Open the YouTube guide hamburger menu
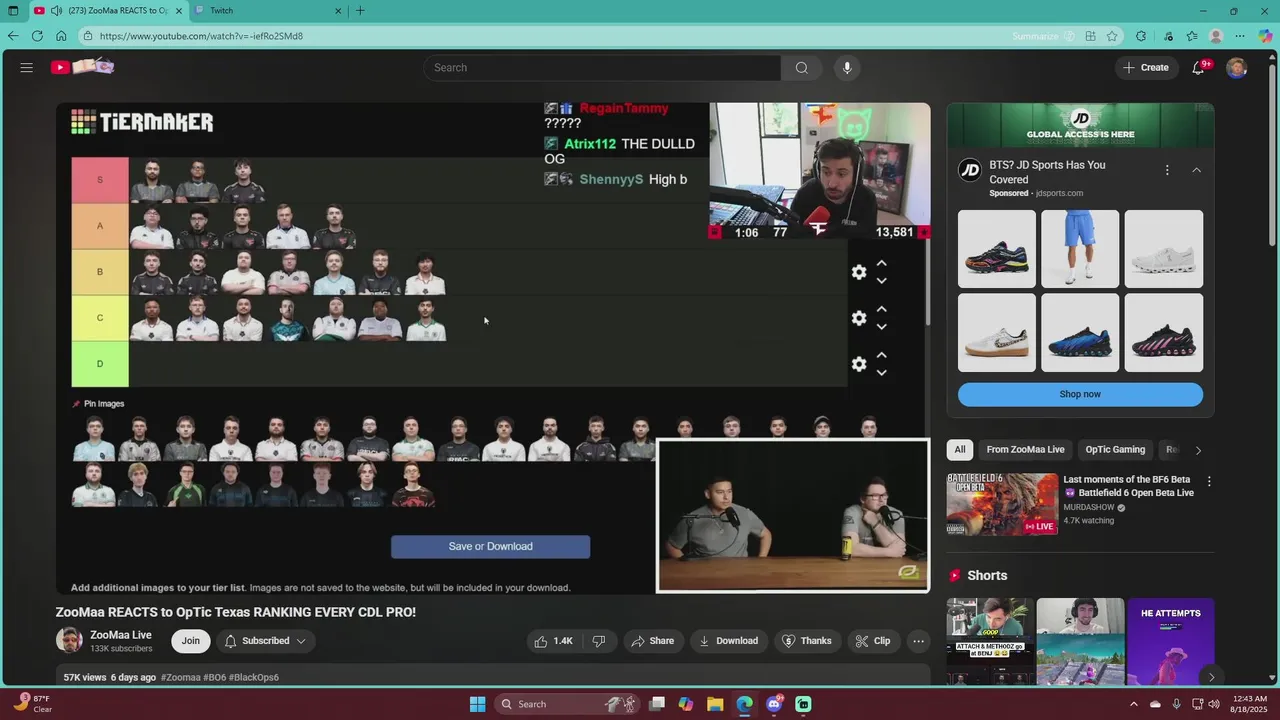This screenshot has width=1280, height=720. click(x=27, y=67)
